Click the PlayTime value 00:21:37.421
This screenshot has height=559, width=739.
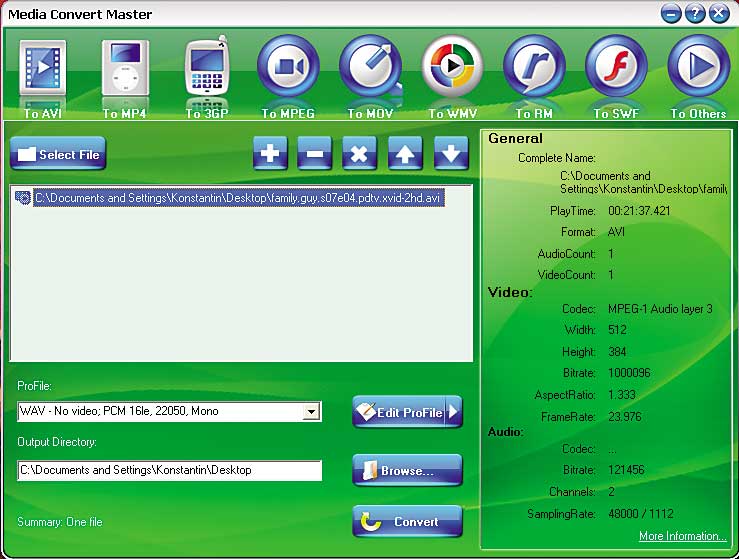pos(639,211)
